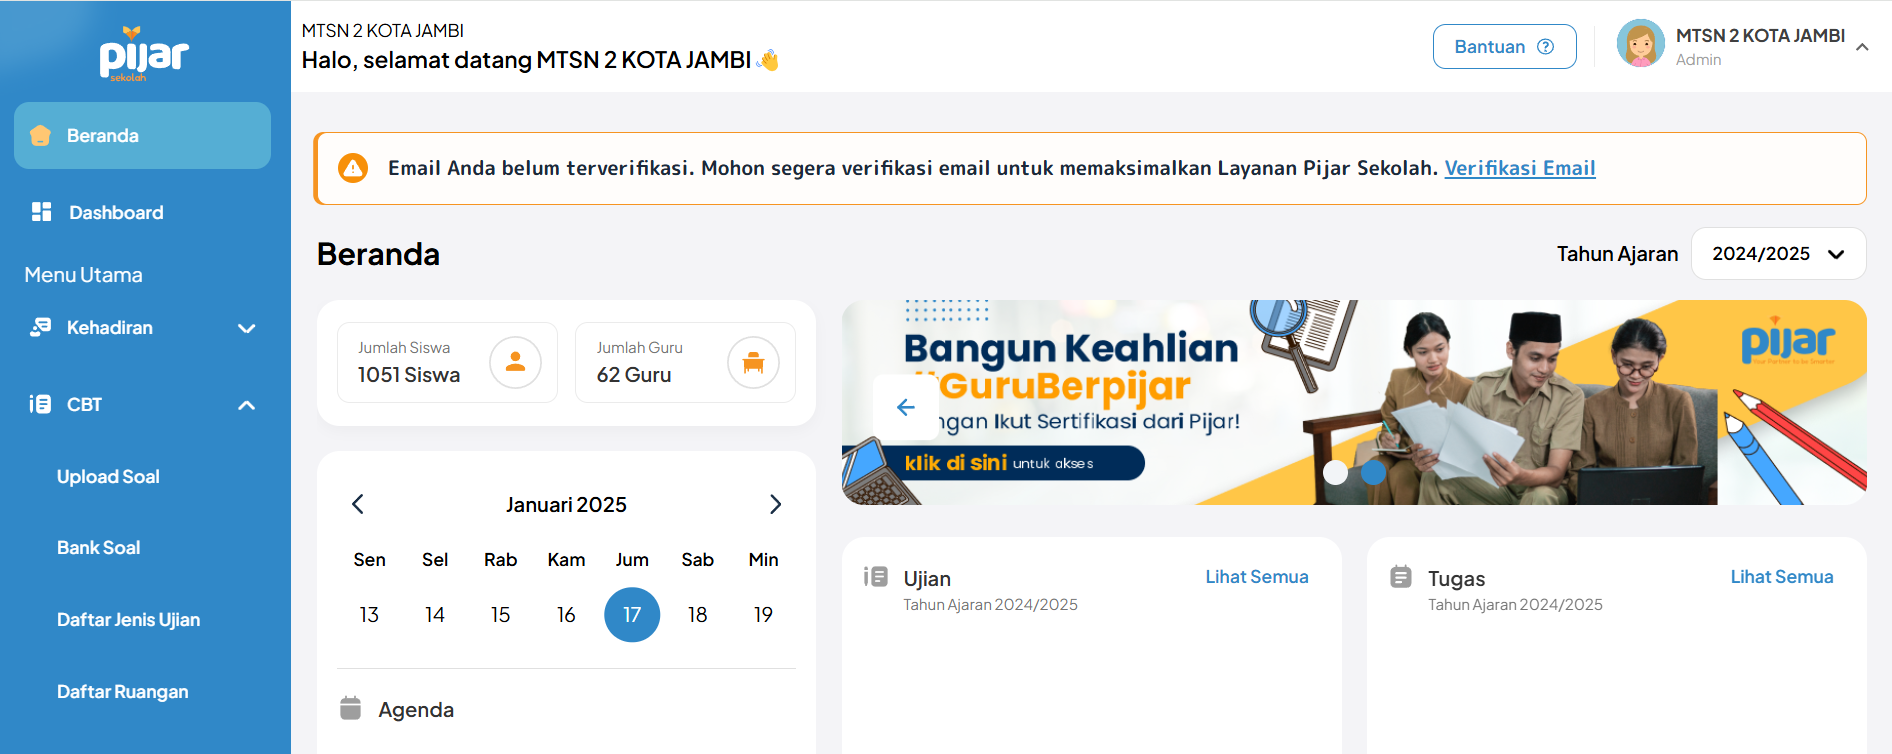Open Bank Soal under CBT
Image resolution: width=1892 pixels, height=754 pixels.
coord(99,548)
